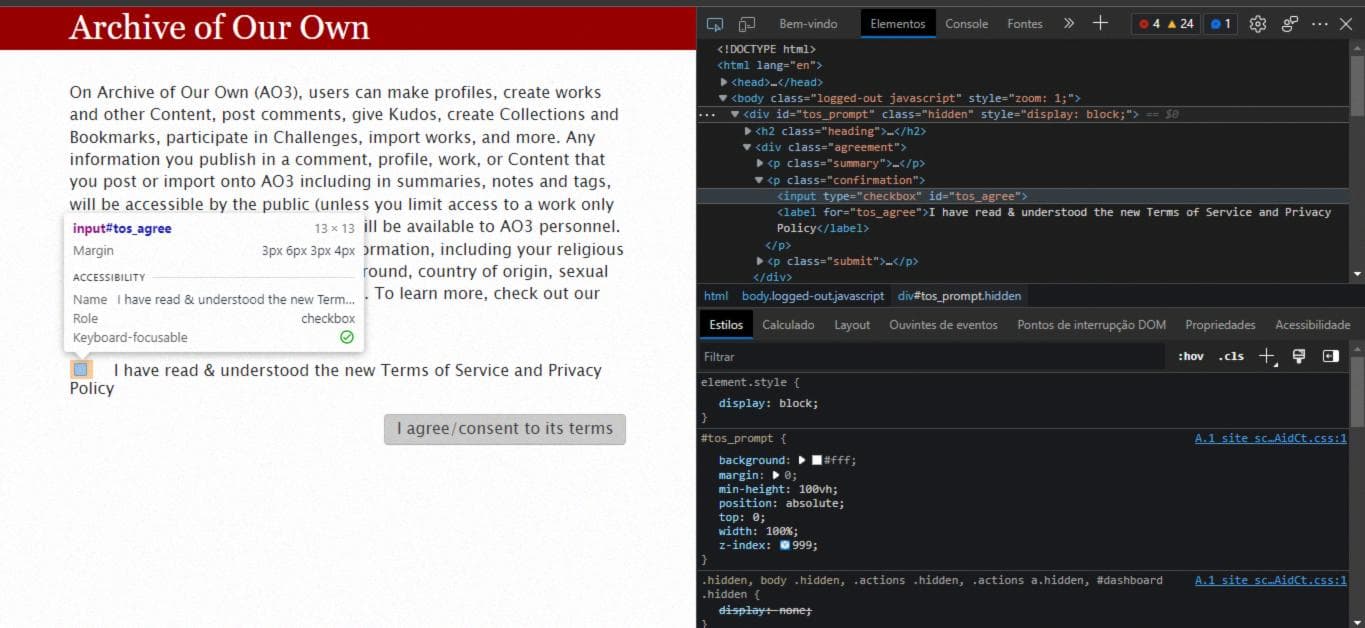Open Pontos de interrupção DOM tab
Image resolution: width=1365 pixels, height=628 pixels.
(x=1091, y=324)
